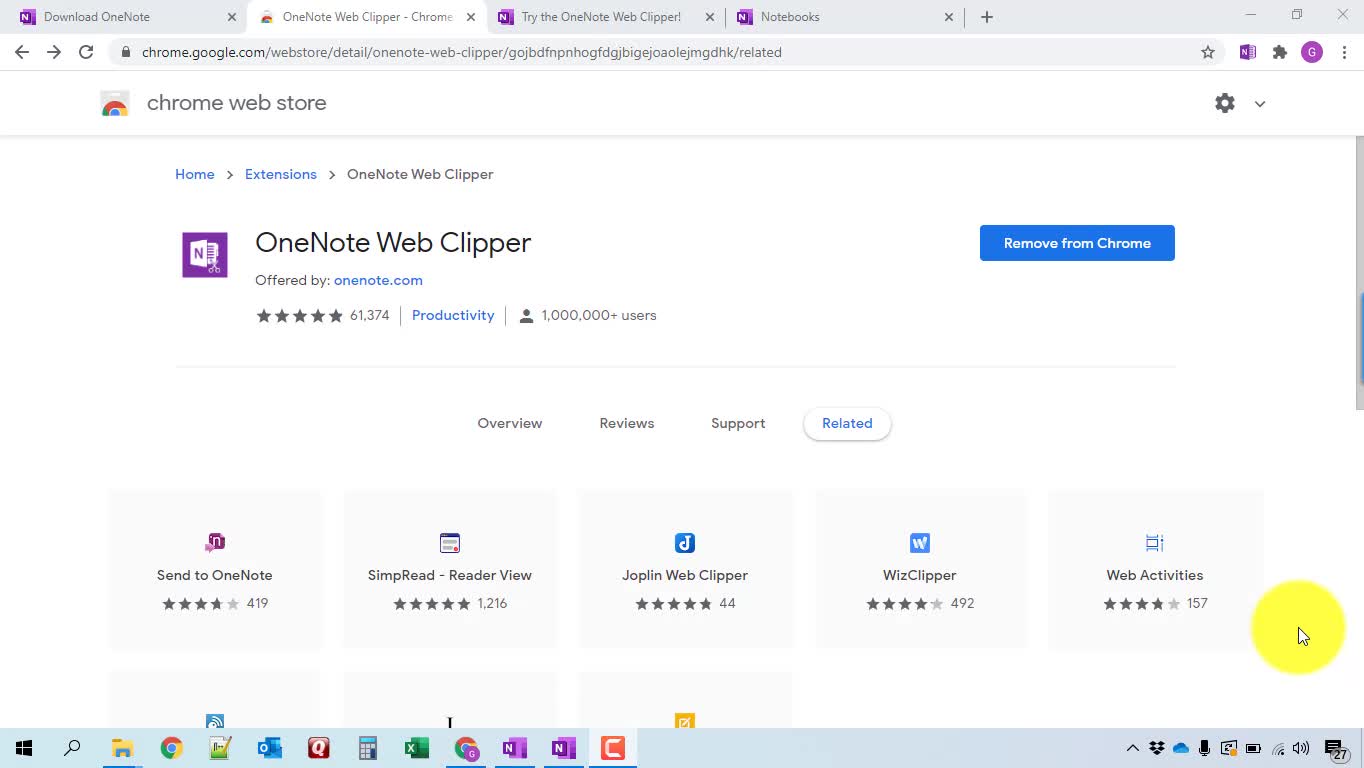Viewport: 1364px width, 768px height.
Task: Open the SimpRead - Reader View card
Action: (x=449, y=570)
